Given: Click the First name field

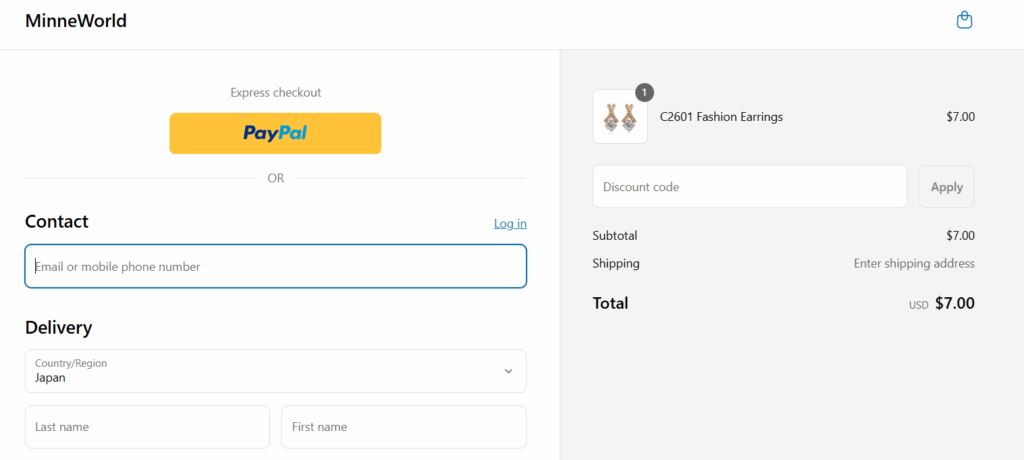Looking at the screenshot, I should tap(404, 427).
